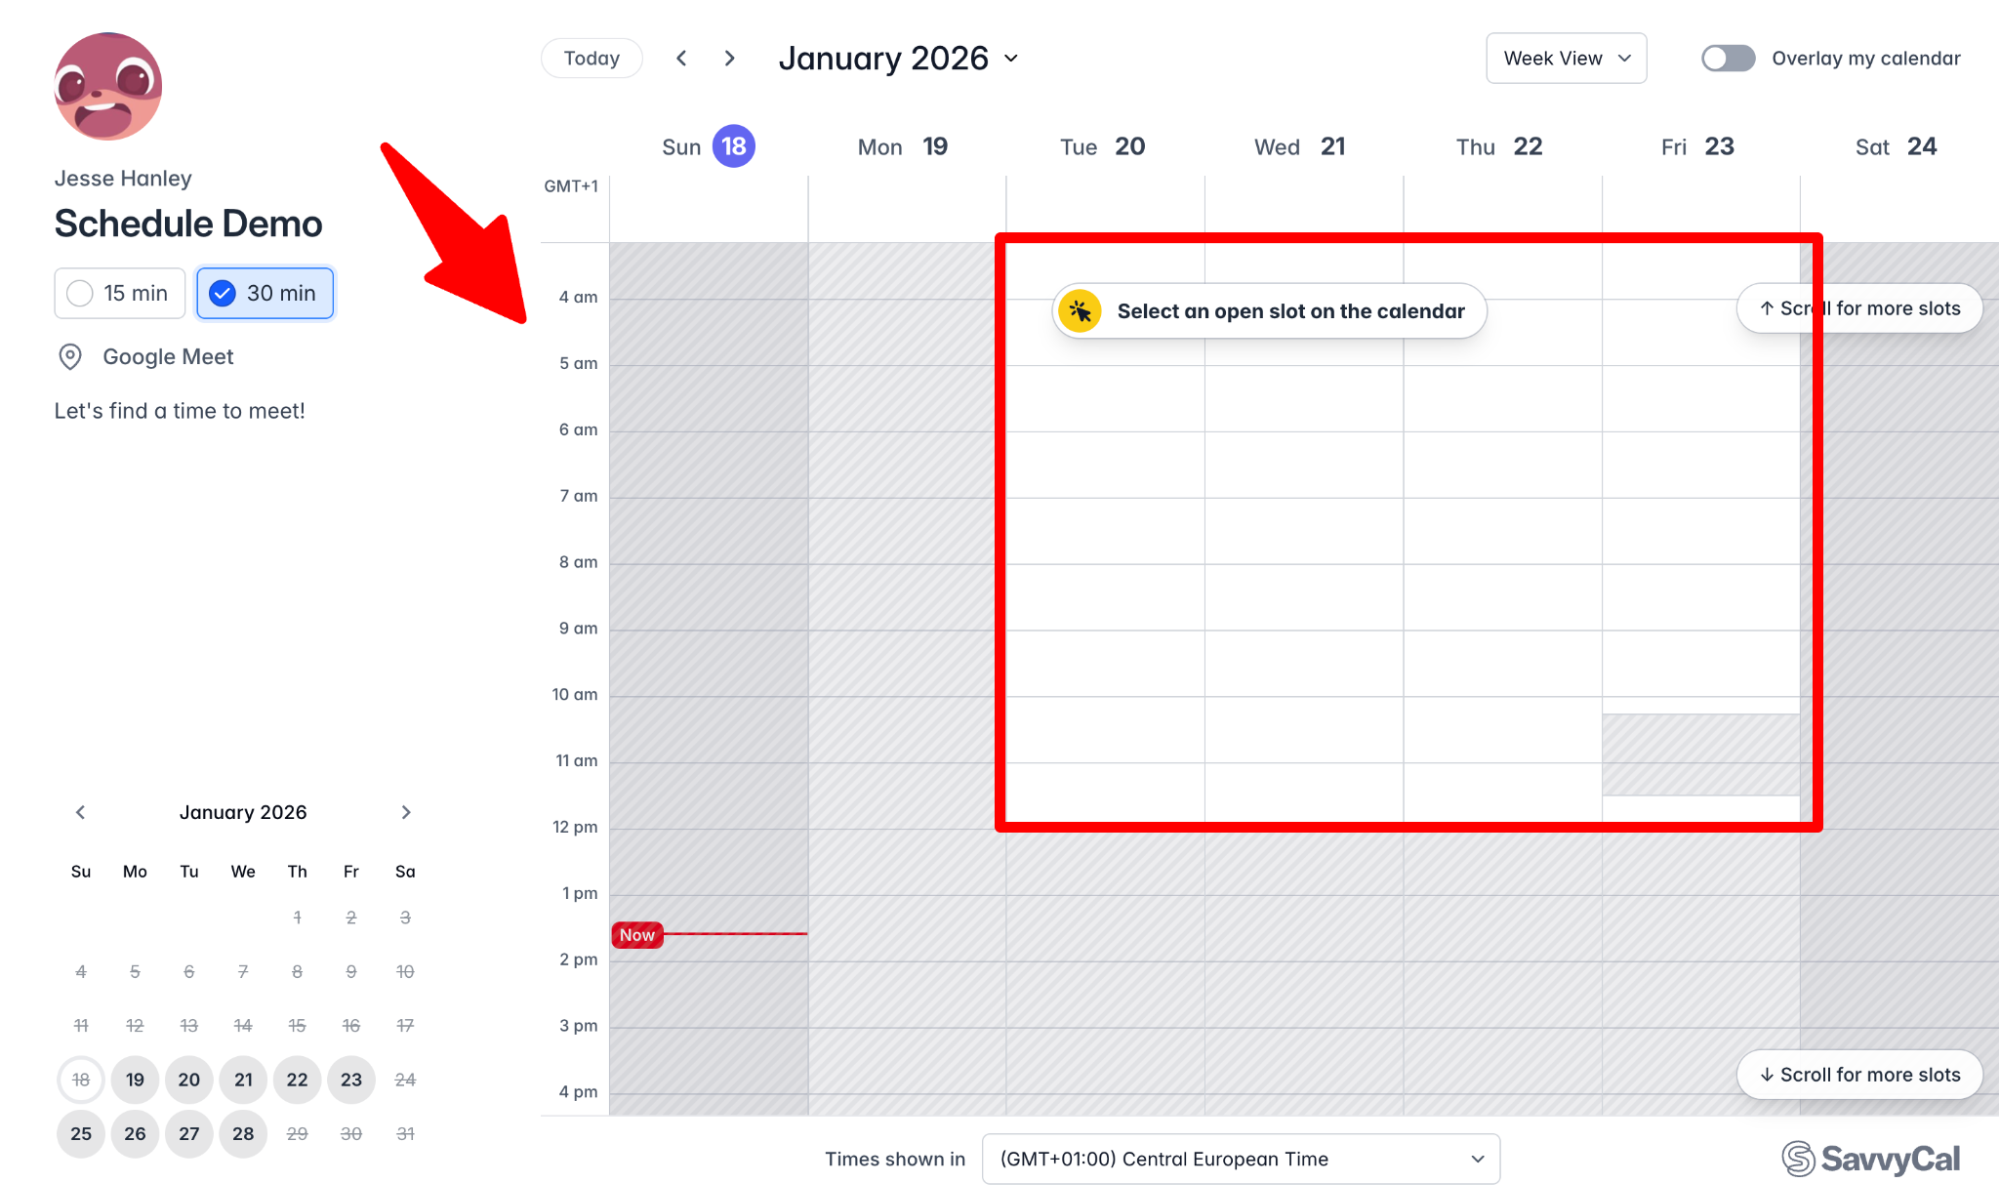Expand the January 2026 month picker

[x=898, y=58]
